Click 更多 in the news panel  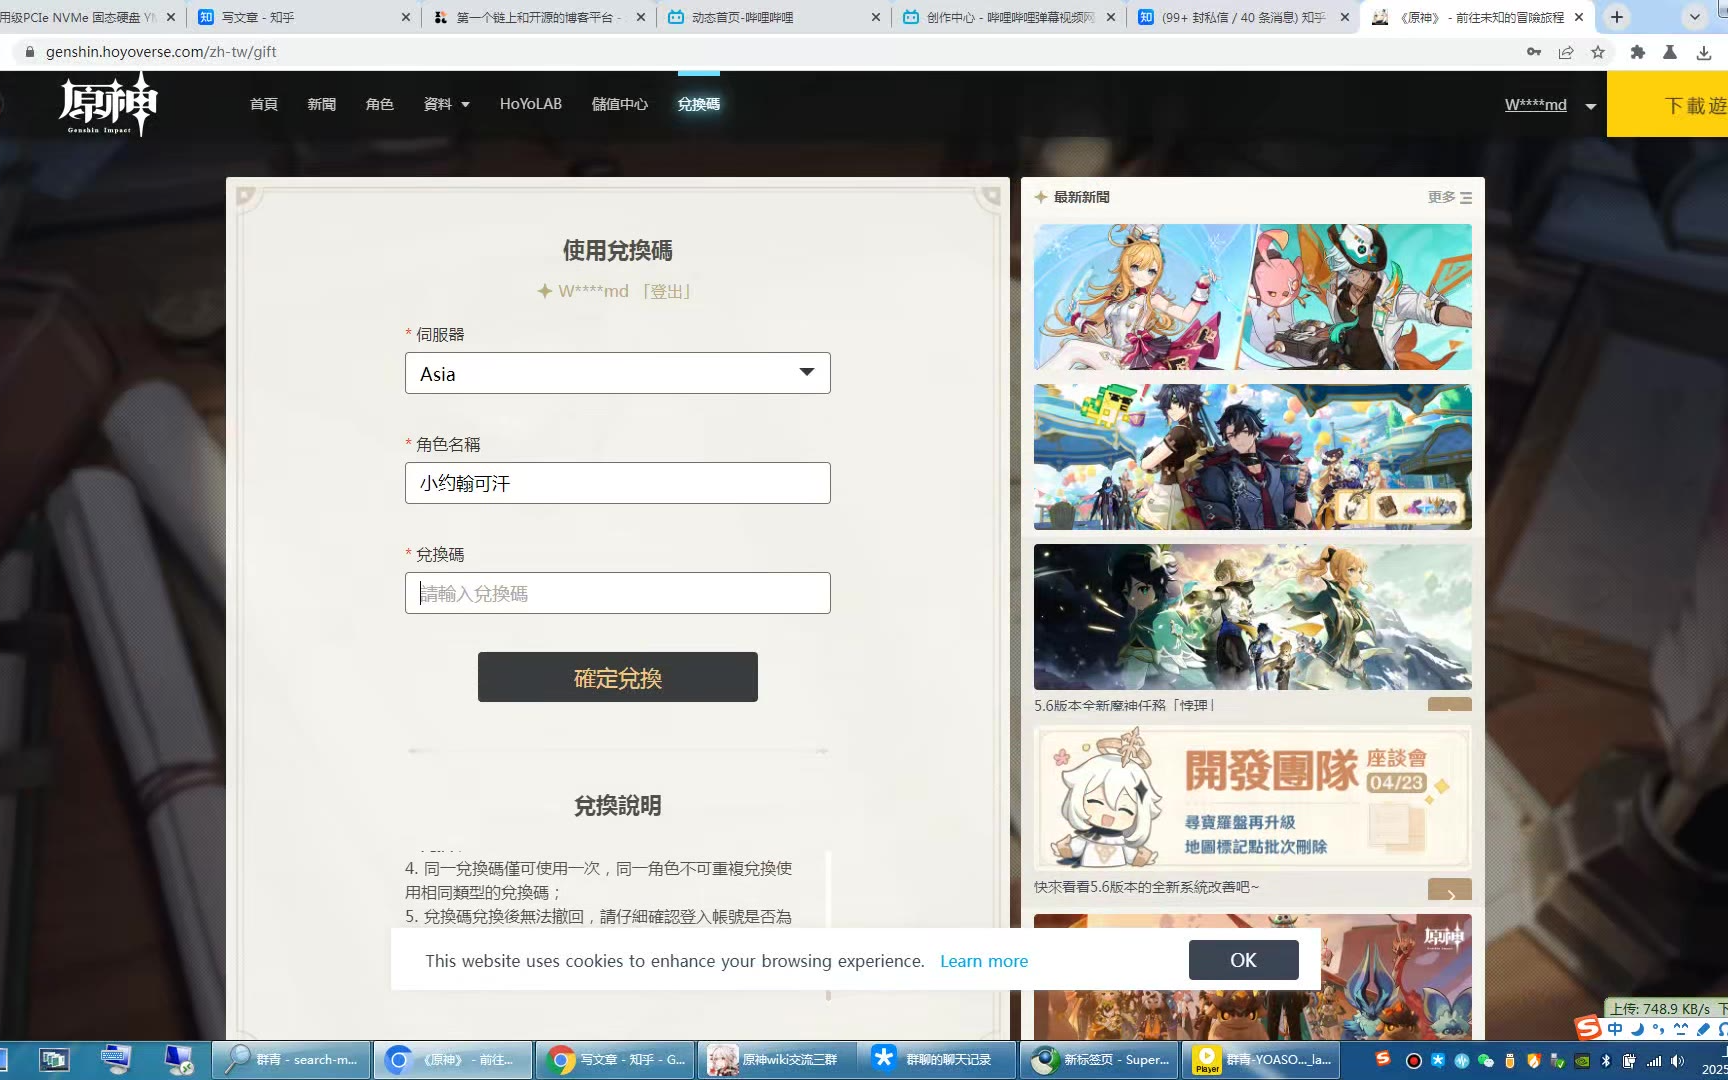coord(1441,197)
